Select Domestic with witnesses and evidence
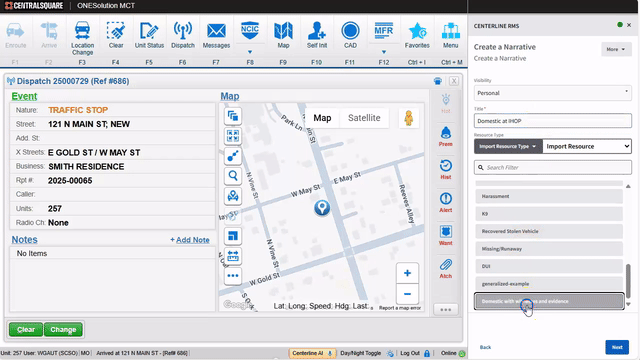Image resolution: width=640 pixels, height=360 pixels. pyautogui.click(x=549, y=301)
